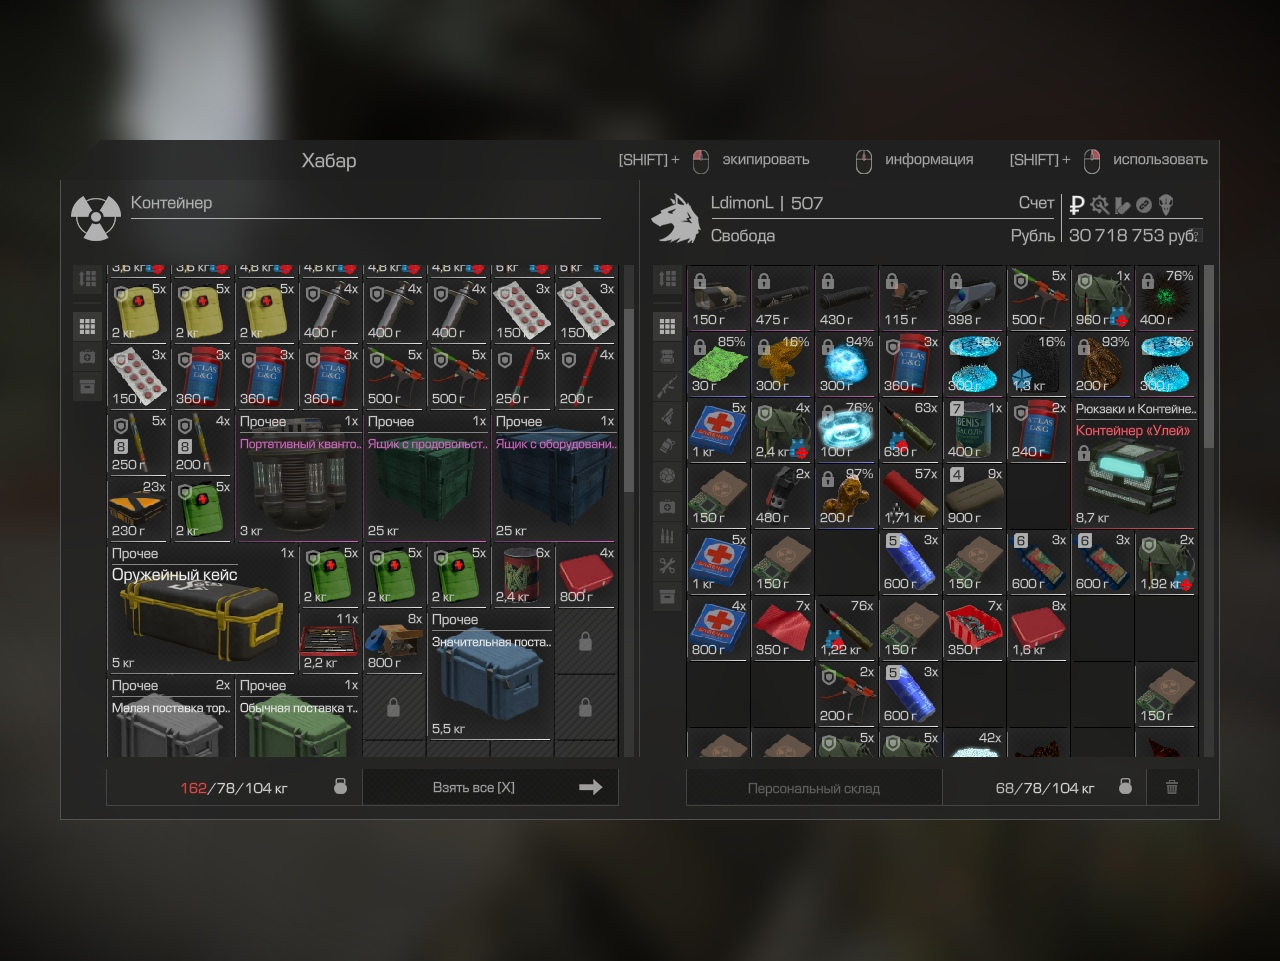Viewport: 1280px width, 961px height.
Task: Filter loot container by medical items
Action: tap(87, 356)
